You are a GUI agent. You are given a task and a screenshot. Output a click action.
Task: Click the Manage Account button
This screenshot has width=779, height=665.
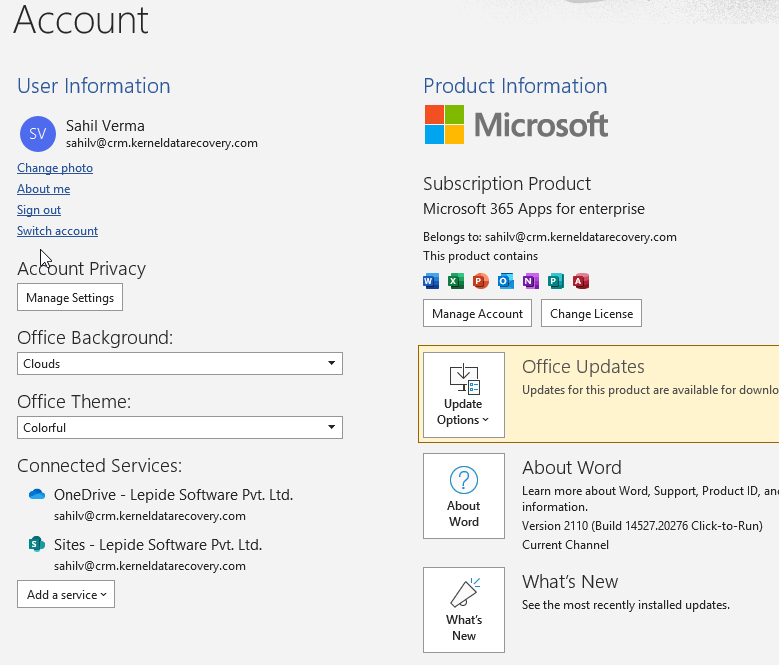pyautogui.click(x=477, y=313)
